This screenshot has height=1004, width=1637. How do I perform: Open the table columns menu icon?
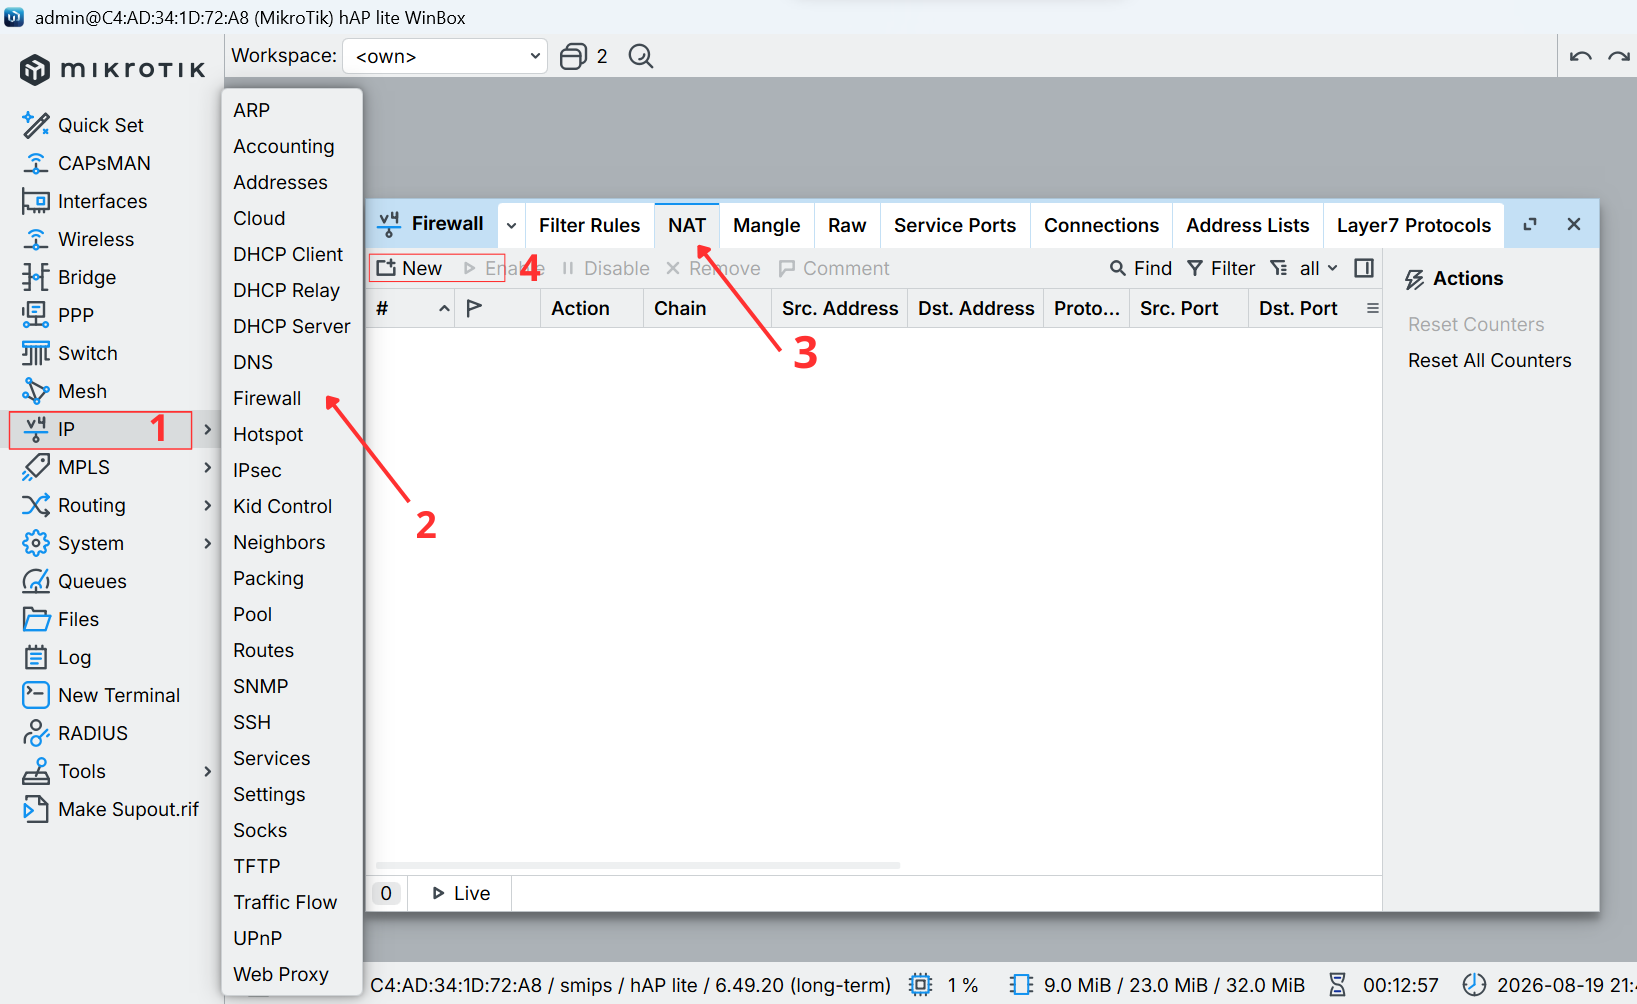[1373, 308]
